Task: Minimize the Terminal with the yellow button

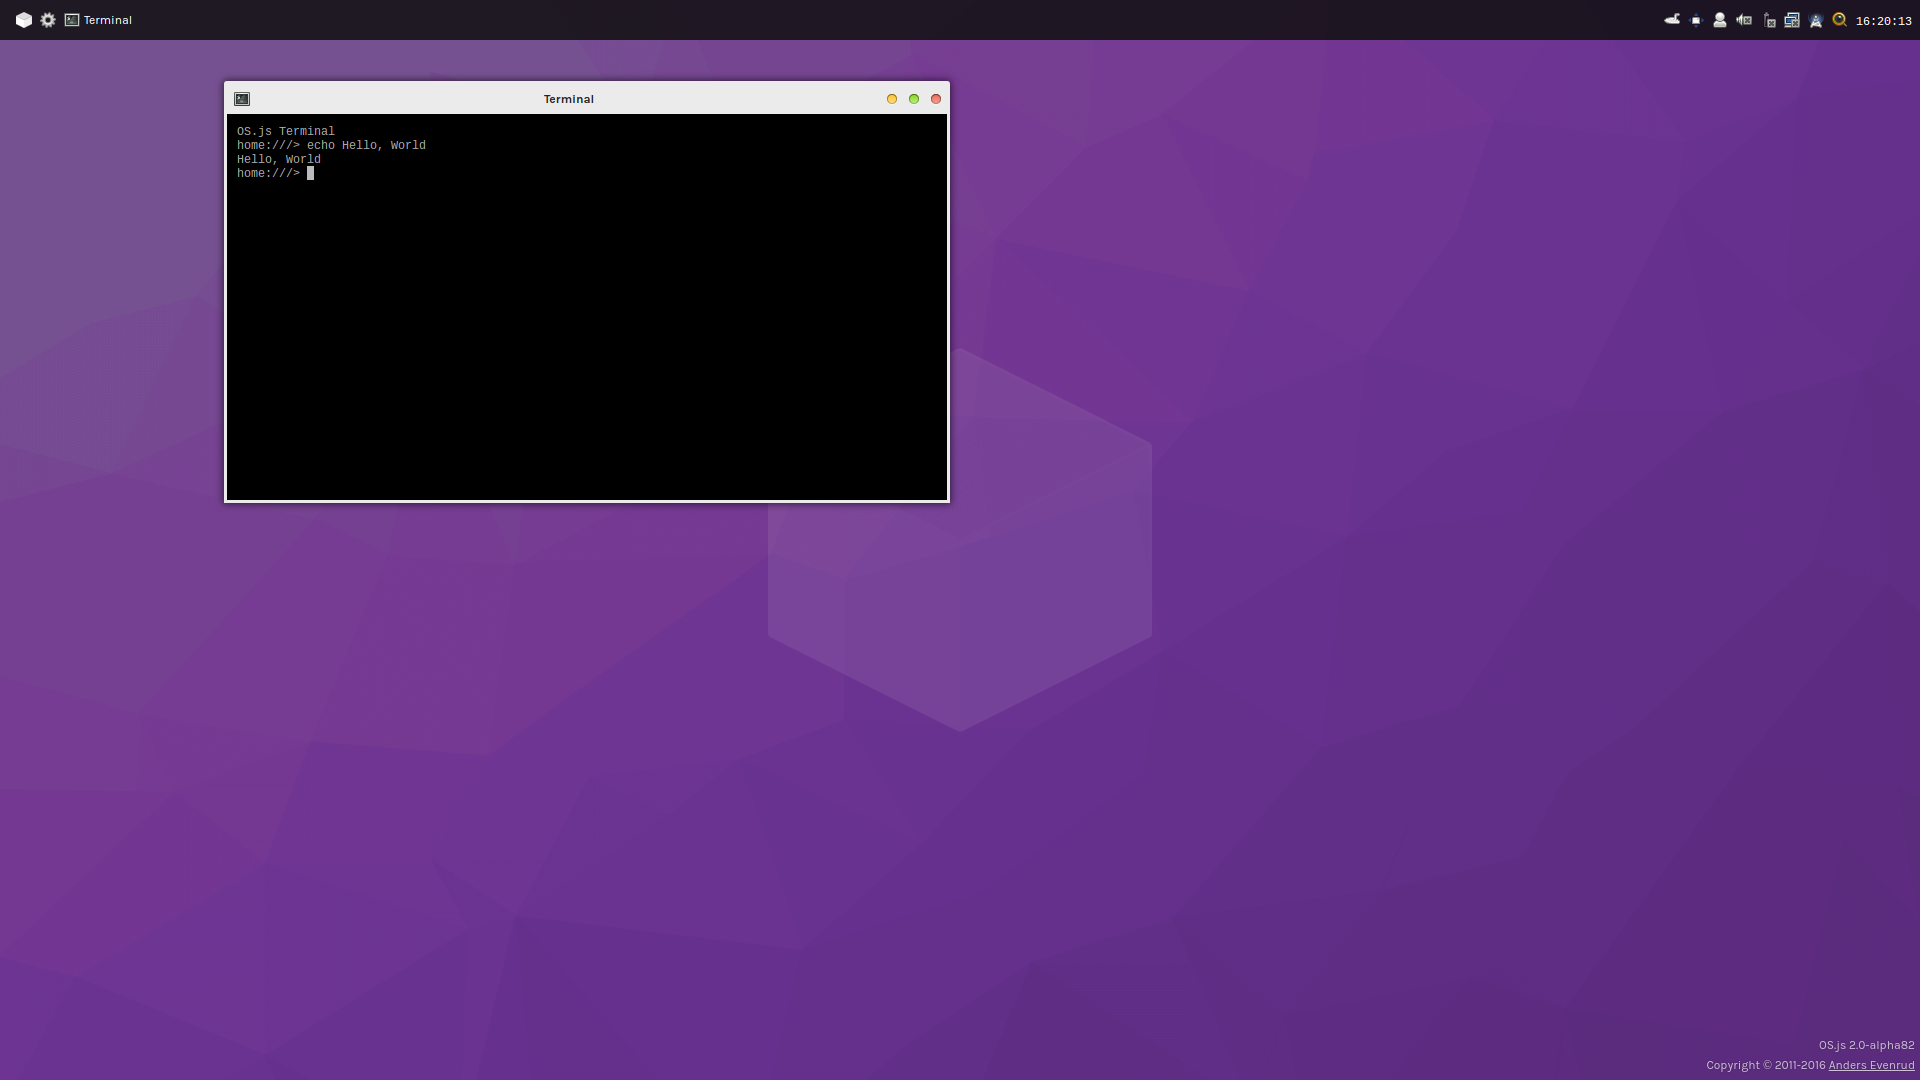Action: point(892,99)
